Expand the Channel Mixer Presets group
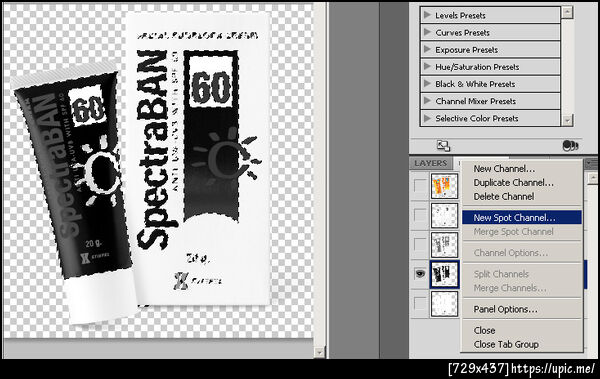Viewport: 600px width, 379px height. pyautogui.click(x=427, y=101)
